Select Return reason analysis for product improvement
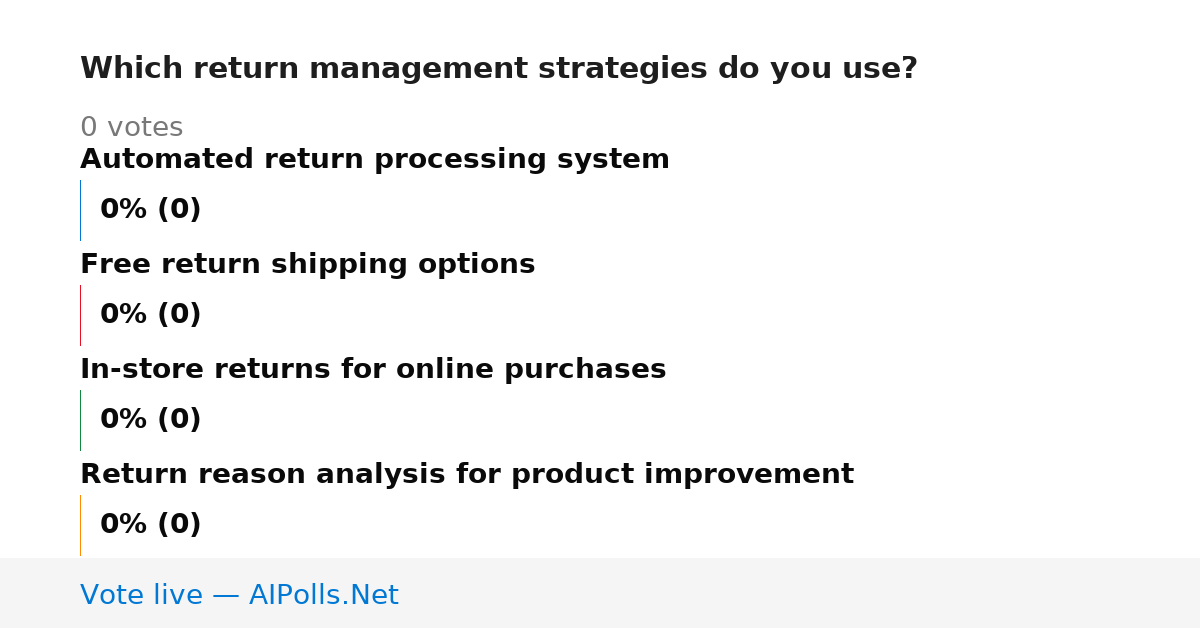The width and height of the screenshot is (1200, 628). 467,475
